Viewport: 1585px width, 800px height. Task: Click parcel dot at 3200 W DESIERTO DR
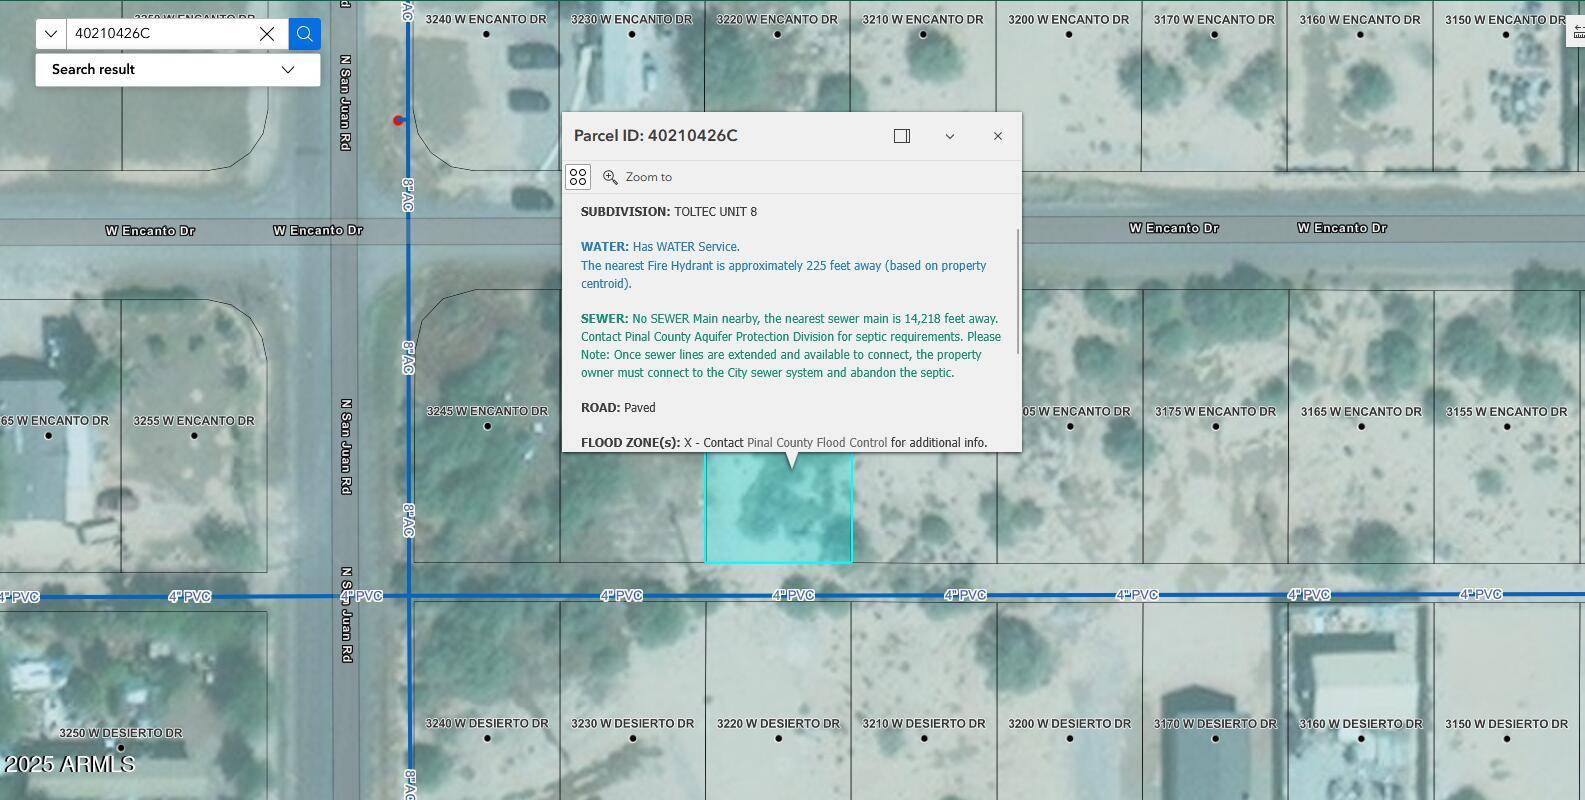[1070, 739]
